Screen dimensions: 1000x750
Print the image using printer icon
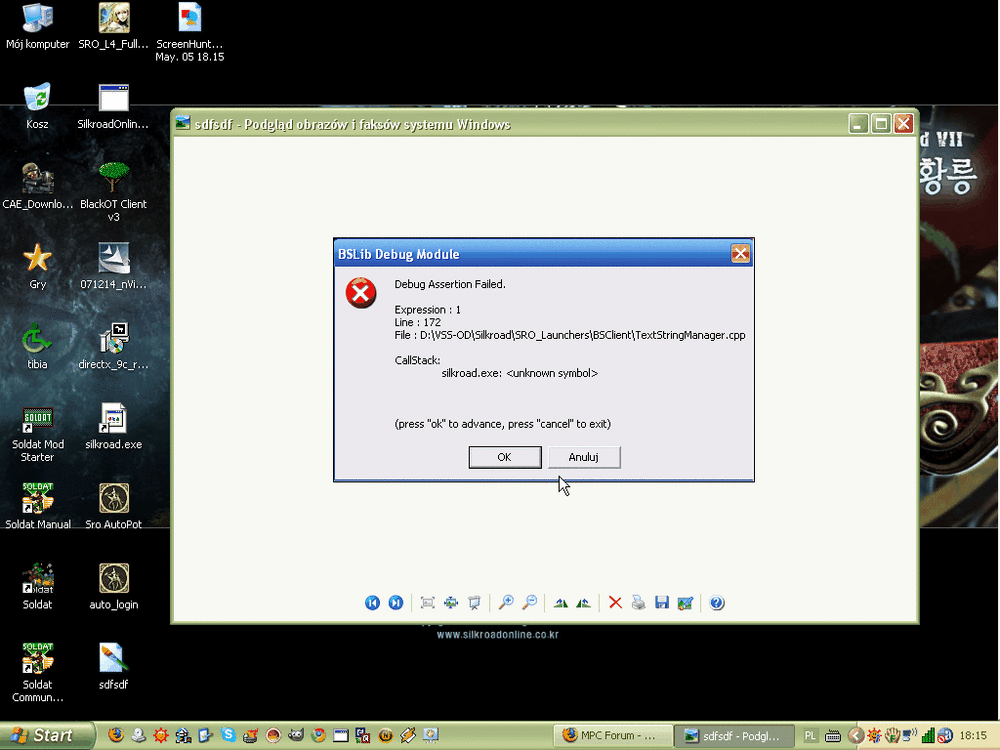coord(638,603)
